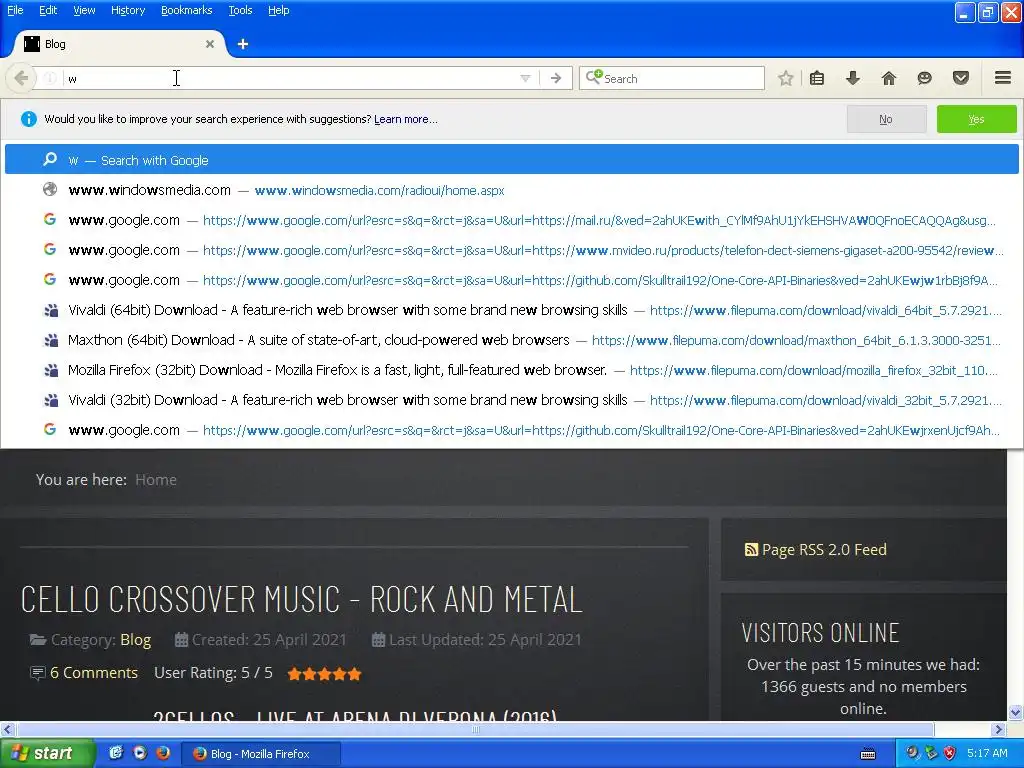Launch Internet Explorer from Quick Launch
The height and width of the screenshot is (768, 1024).
tap(116, 753)
